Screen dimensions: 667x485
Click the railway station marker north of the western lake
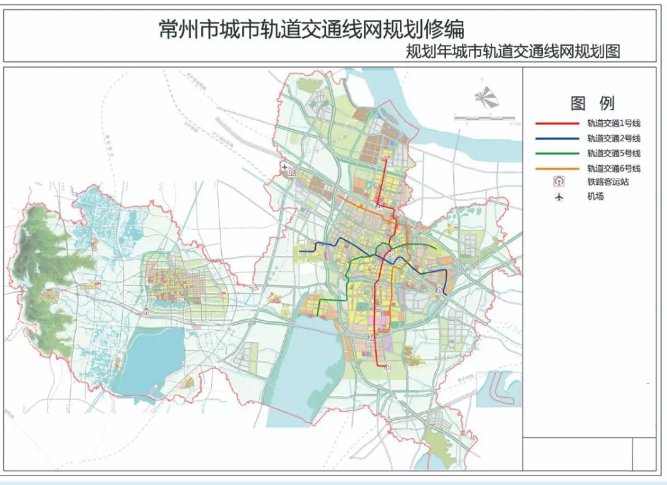coord(145,312)
